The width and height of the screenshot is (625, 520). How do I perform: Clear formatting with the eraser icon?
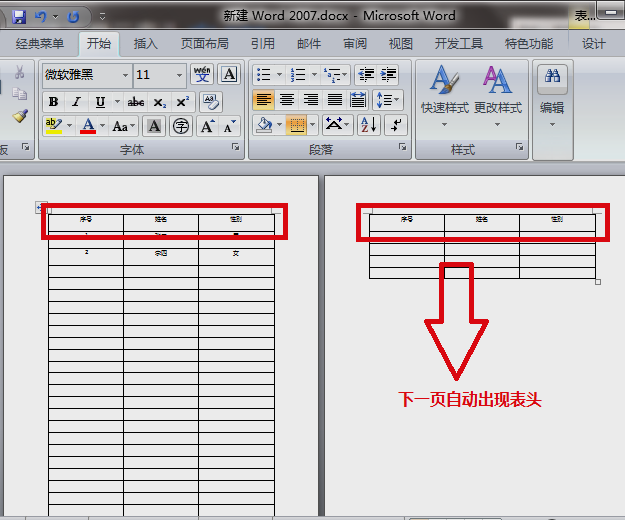point(211,102)
